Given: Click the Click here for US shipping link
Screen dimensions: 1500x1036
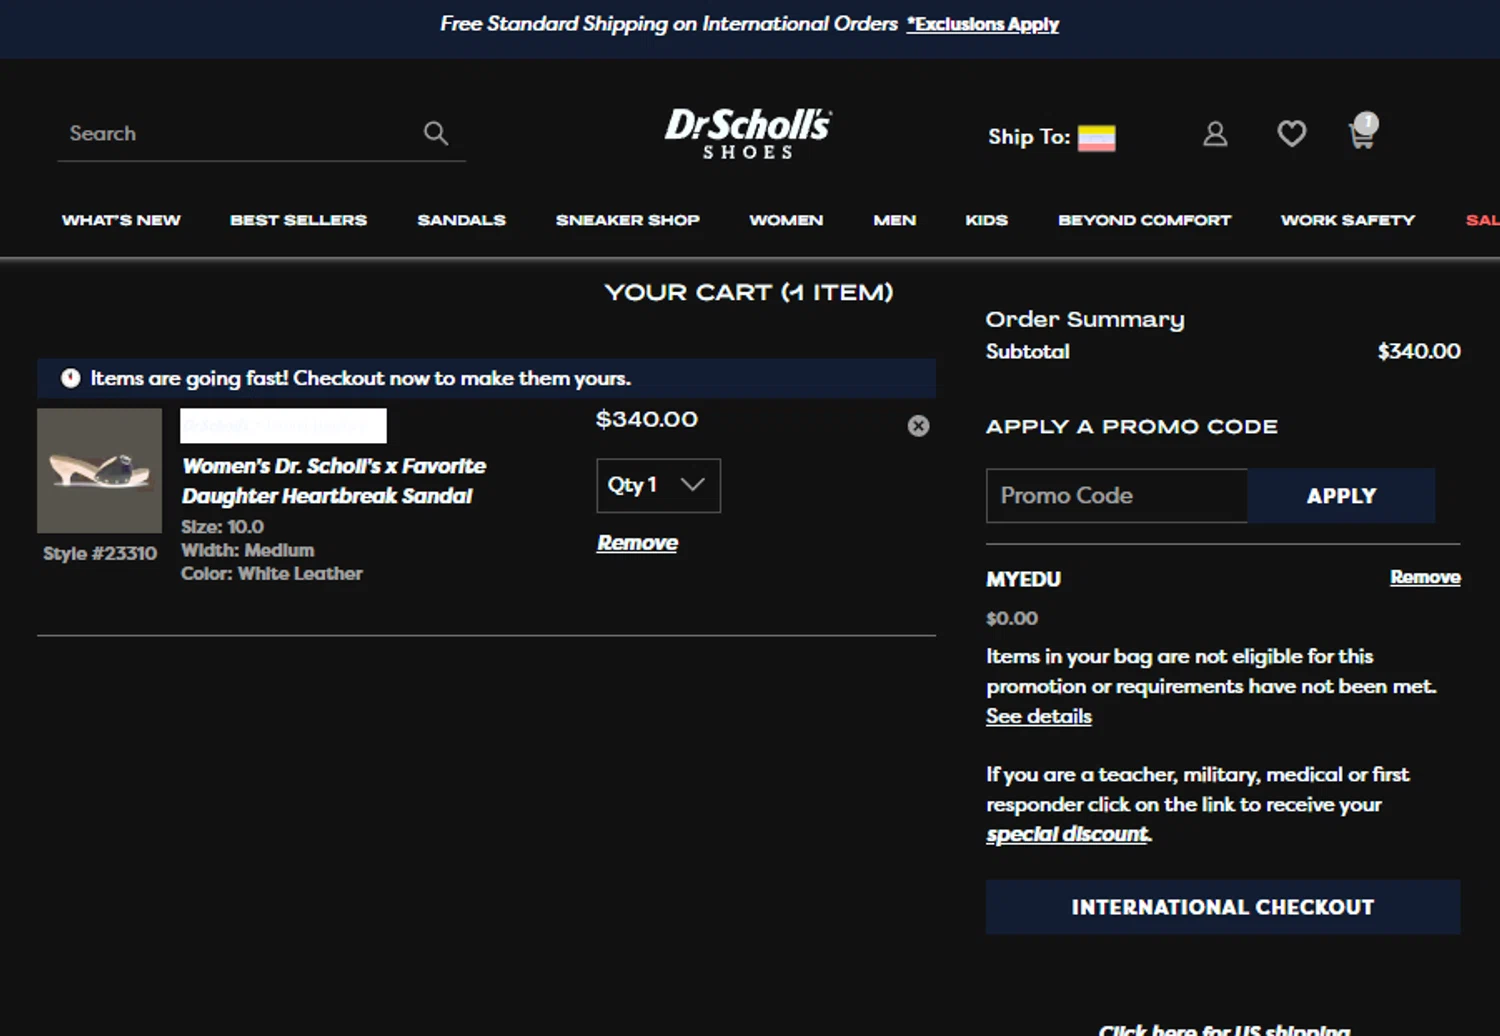Looking at the screenshot, I should coord(1224,1029).
